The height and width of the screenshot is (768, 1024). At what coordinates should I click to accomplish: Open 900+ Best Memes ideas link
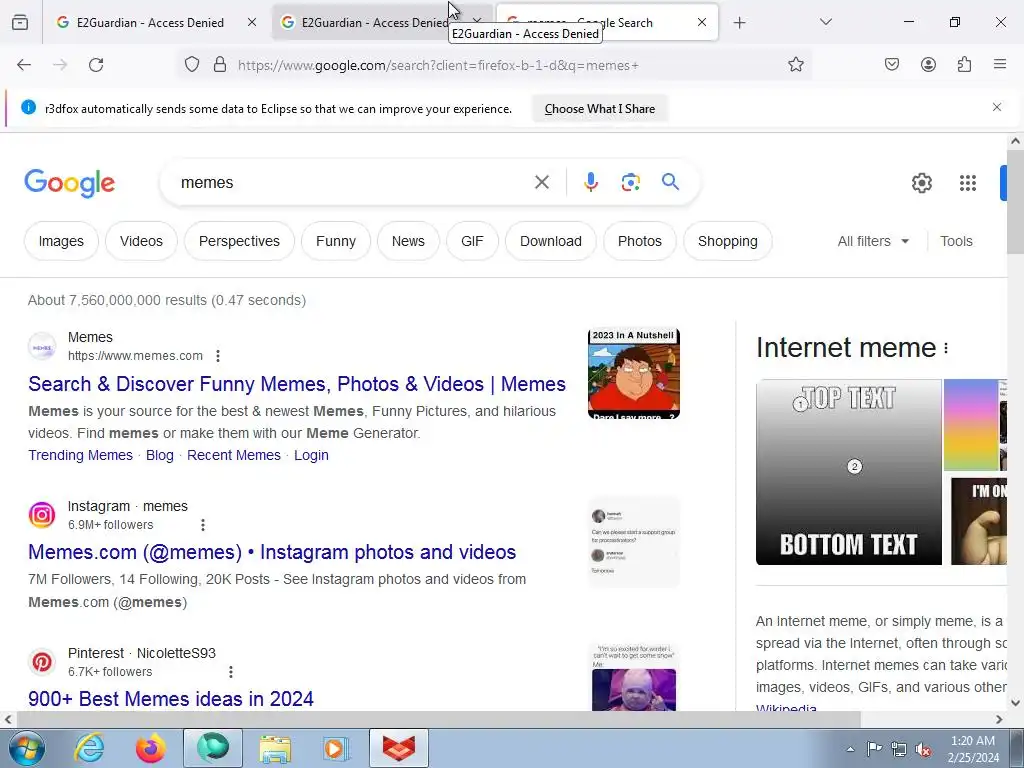pyautogui.click(x=171, y=699)
